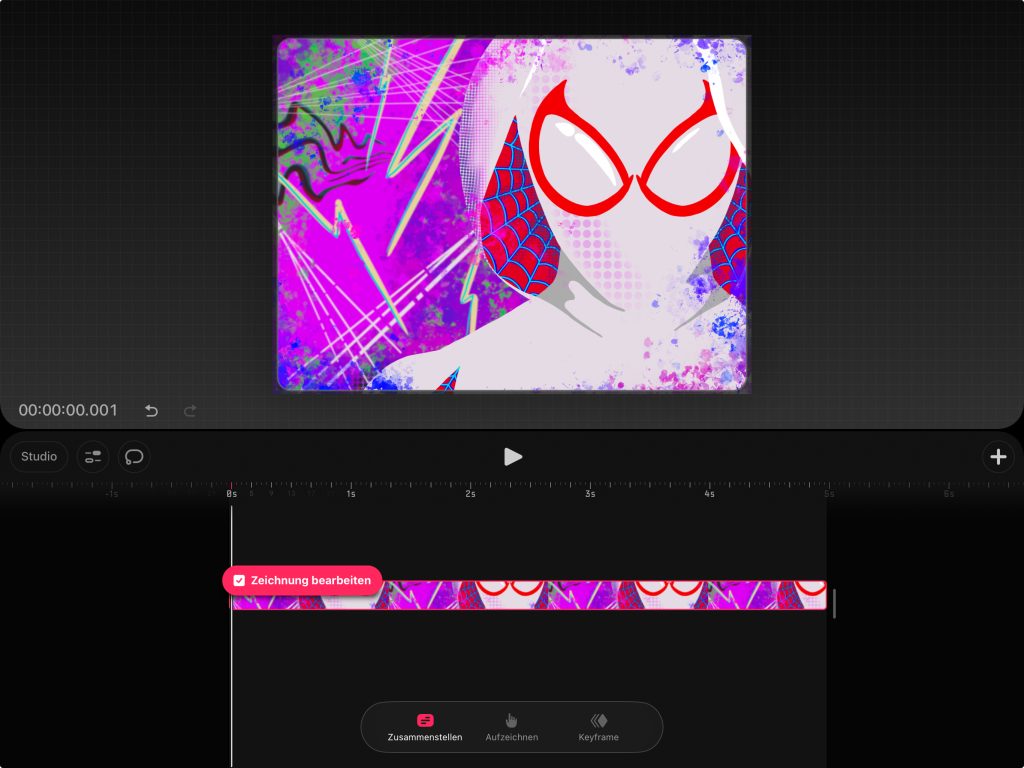Start playback with the play button

(x=512, y=457)
